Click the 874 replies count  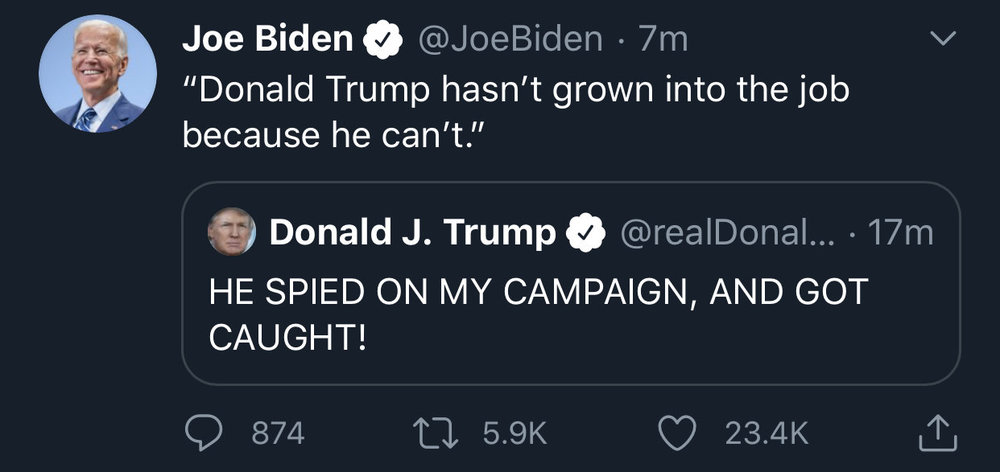[x=277, y=432]
